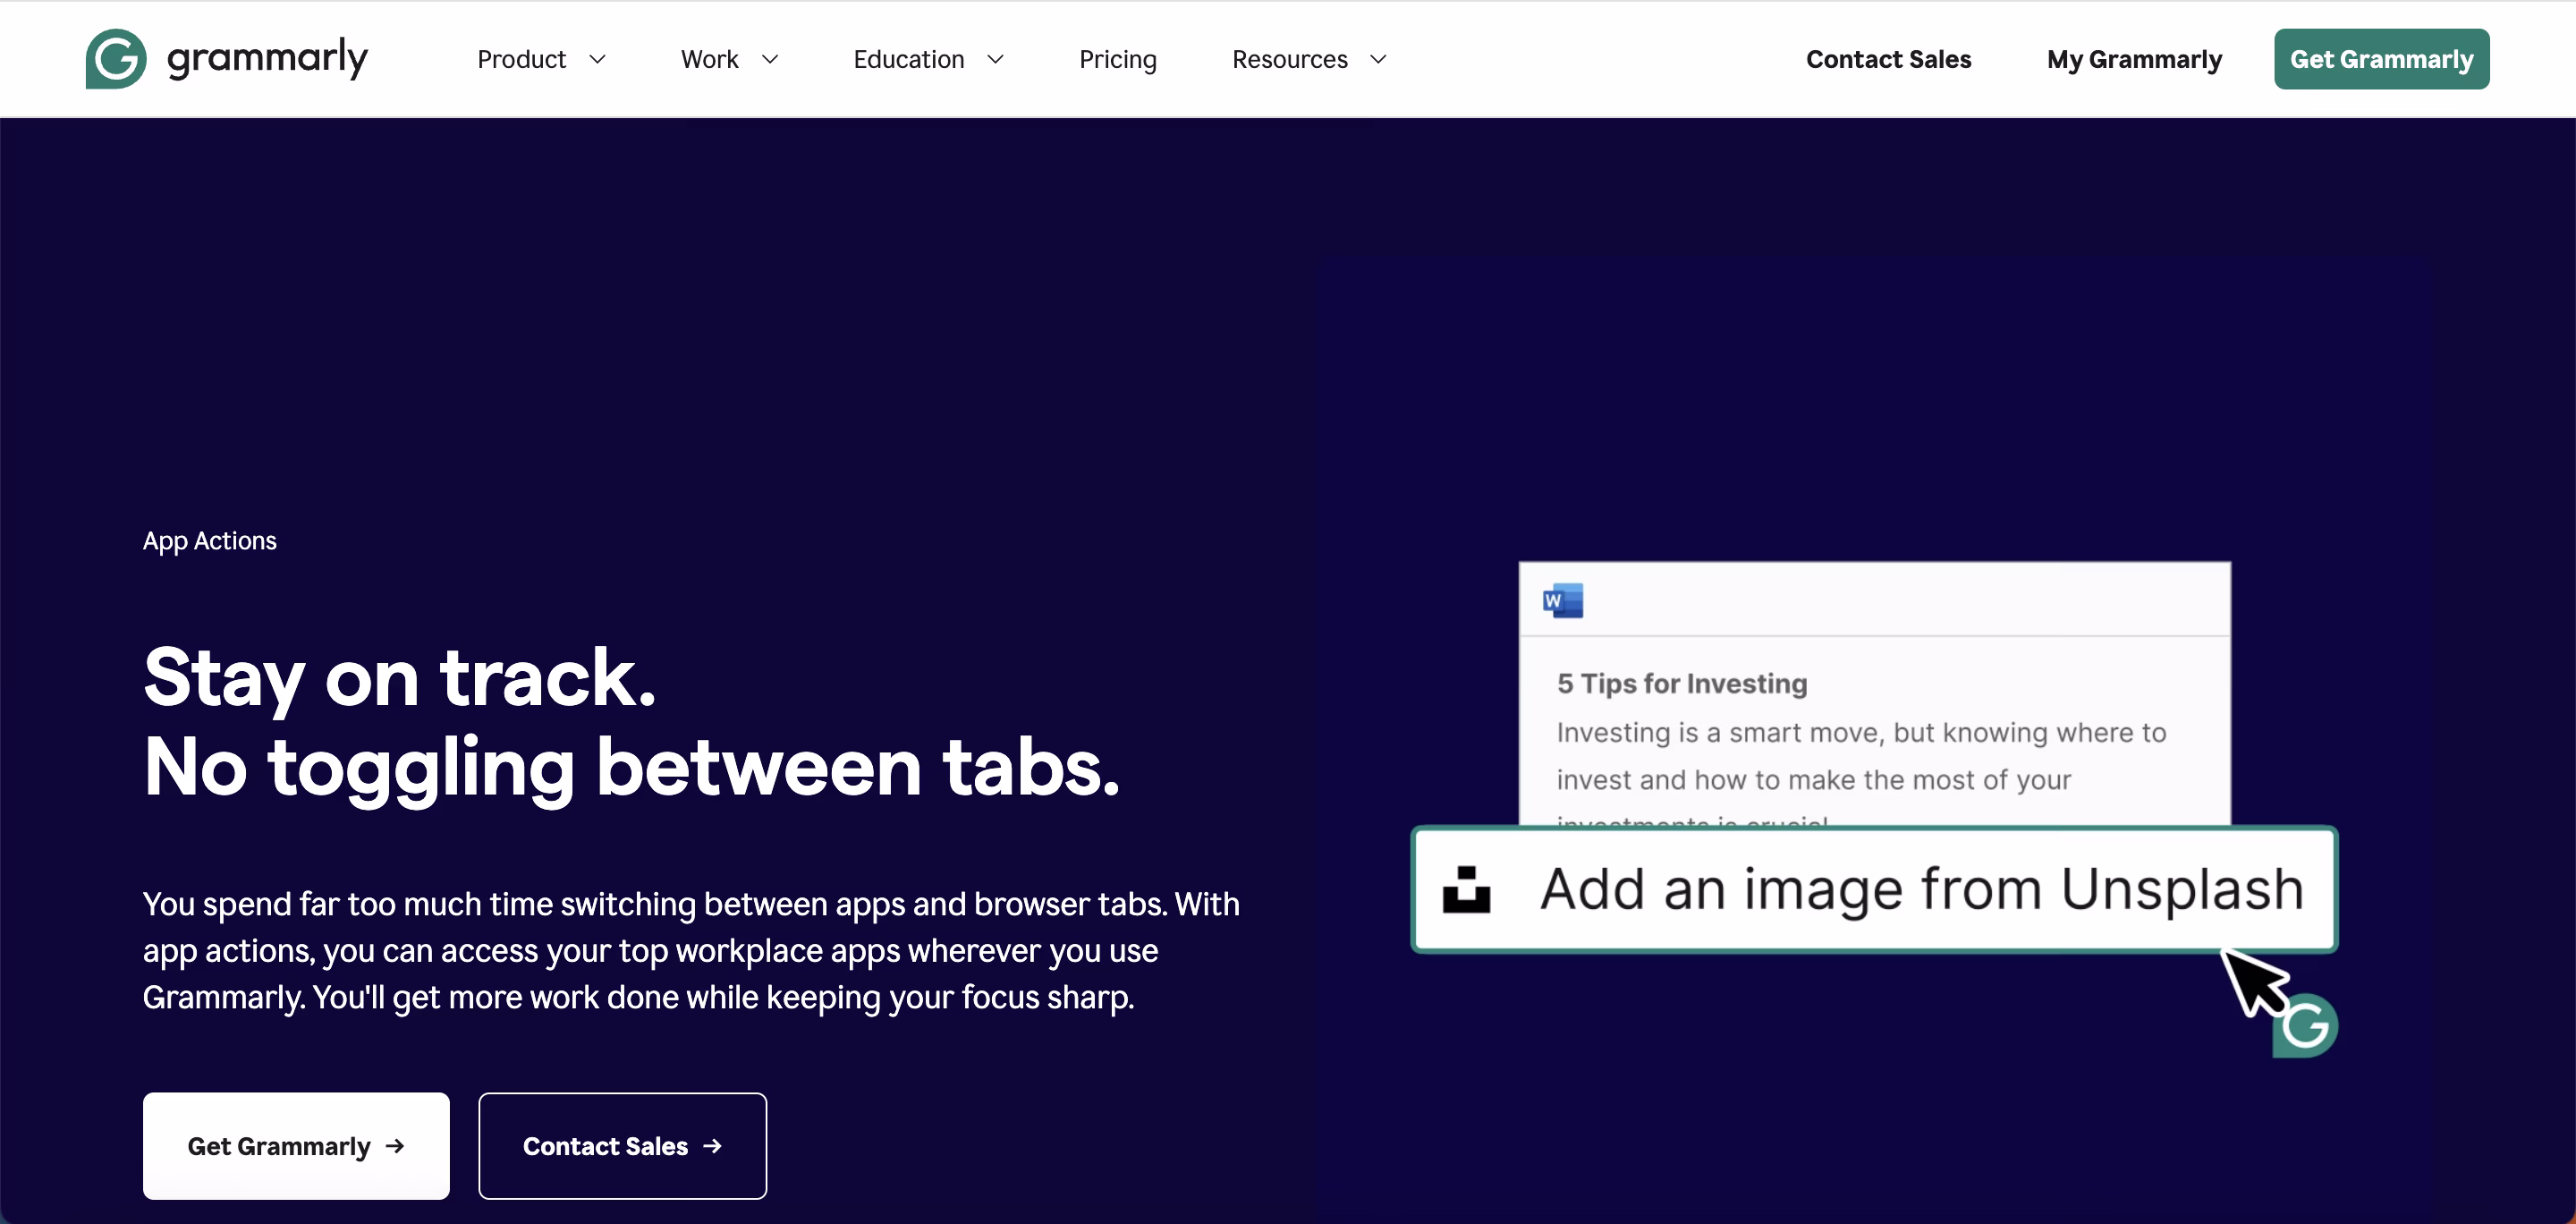Select Add an image from Unsplash action
The width and height of the screenshot is (2576, 1224).
tap(1874, 889)
